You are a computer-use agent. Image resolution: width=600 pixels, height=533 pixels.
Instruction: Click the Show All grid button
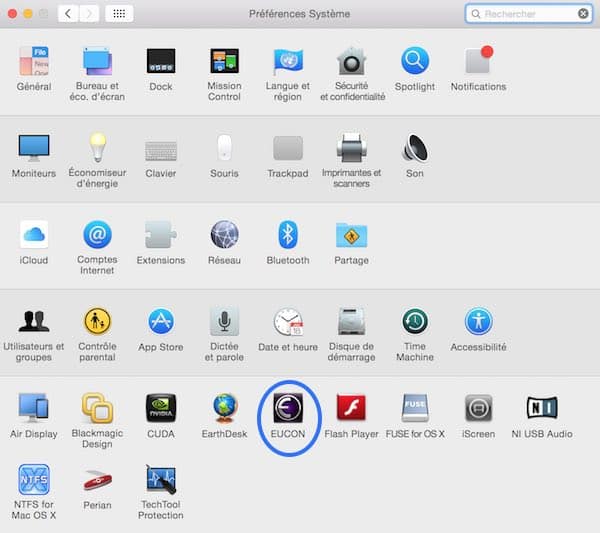[x=119, y=14]
